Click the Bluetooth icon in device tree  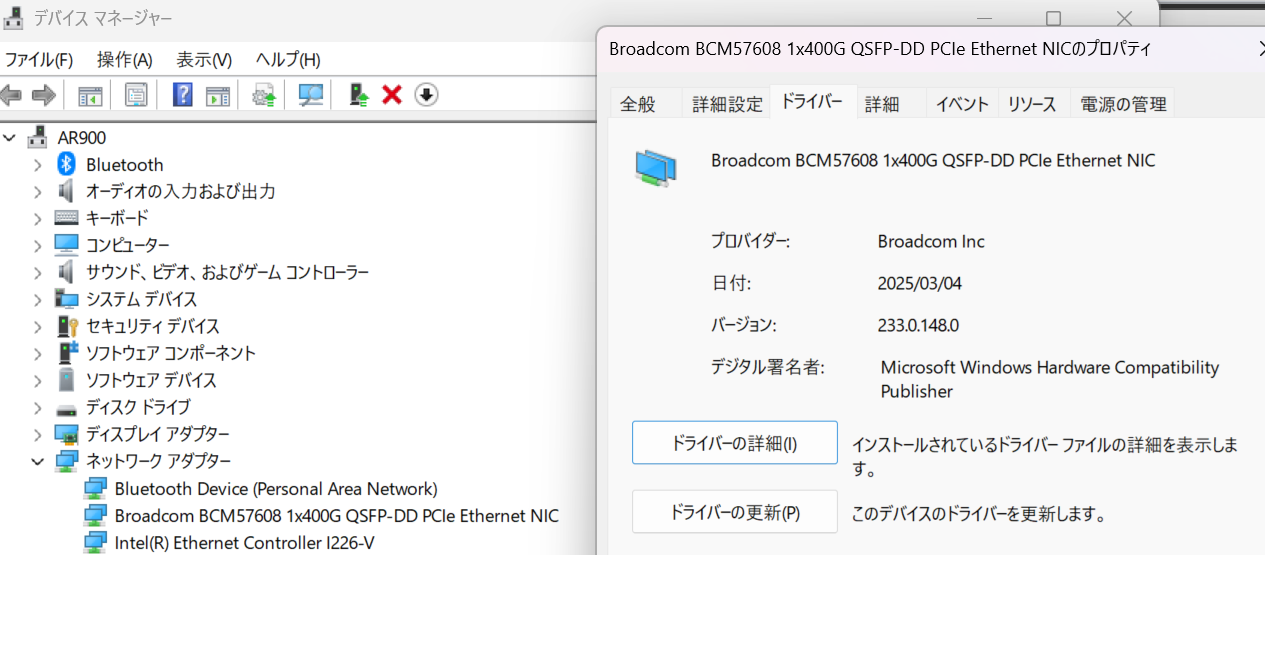pyautogui.click(x=66, y=164)
